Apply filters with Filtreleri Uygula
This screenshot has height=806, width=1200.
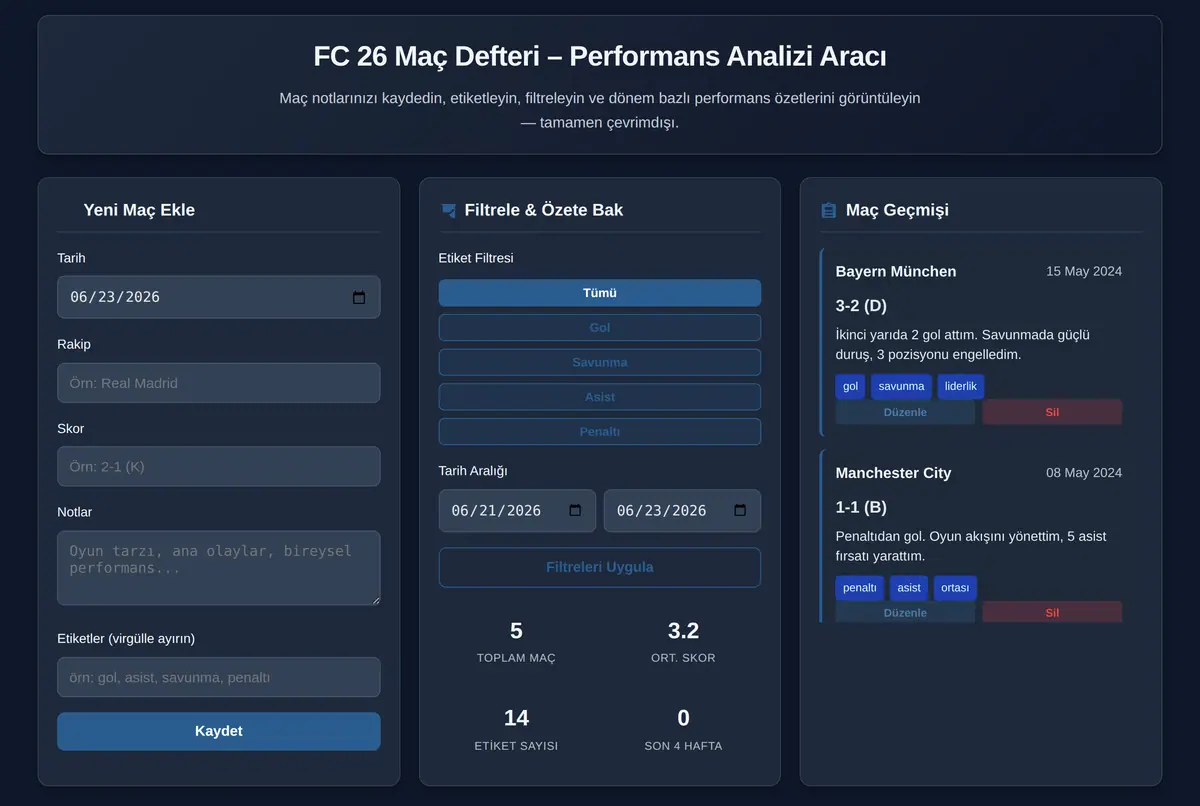tap(600, 567)
